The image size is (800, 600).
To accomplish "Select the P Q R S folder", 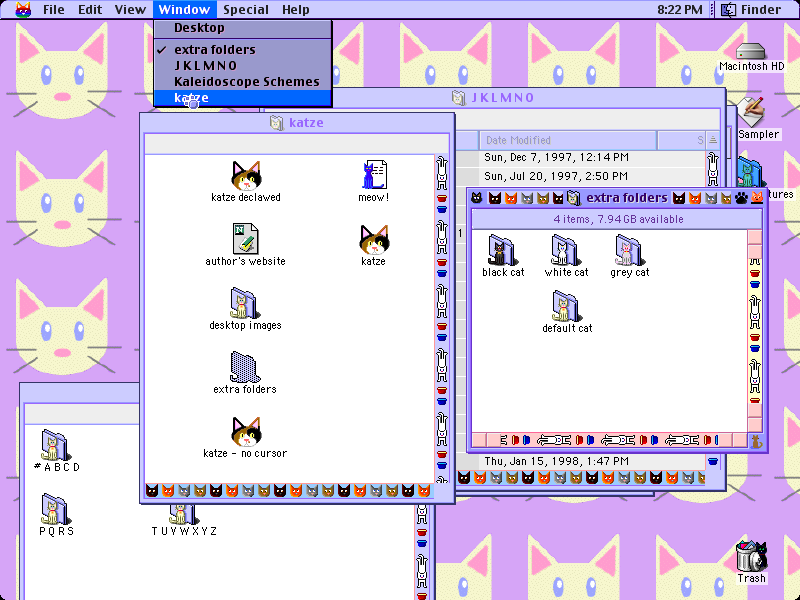I will pos(55,509).
